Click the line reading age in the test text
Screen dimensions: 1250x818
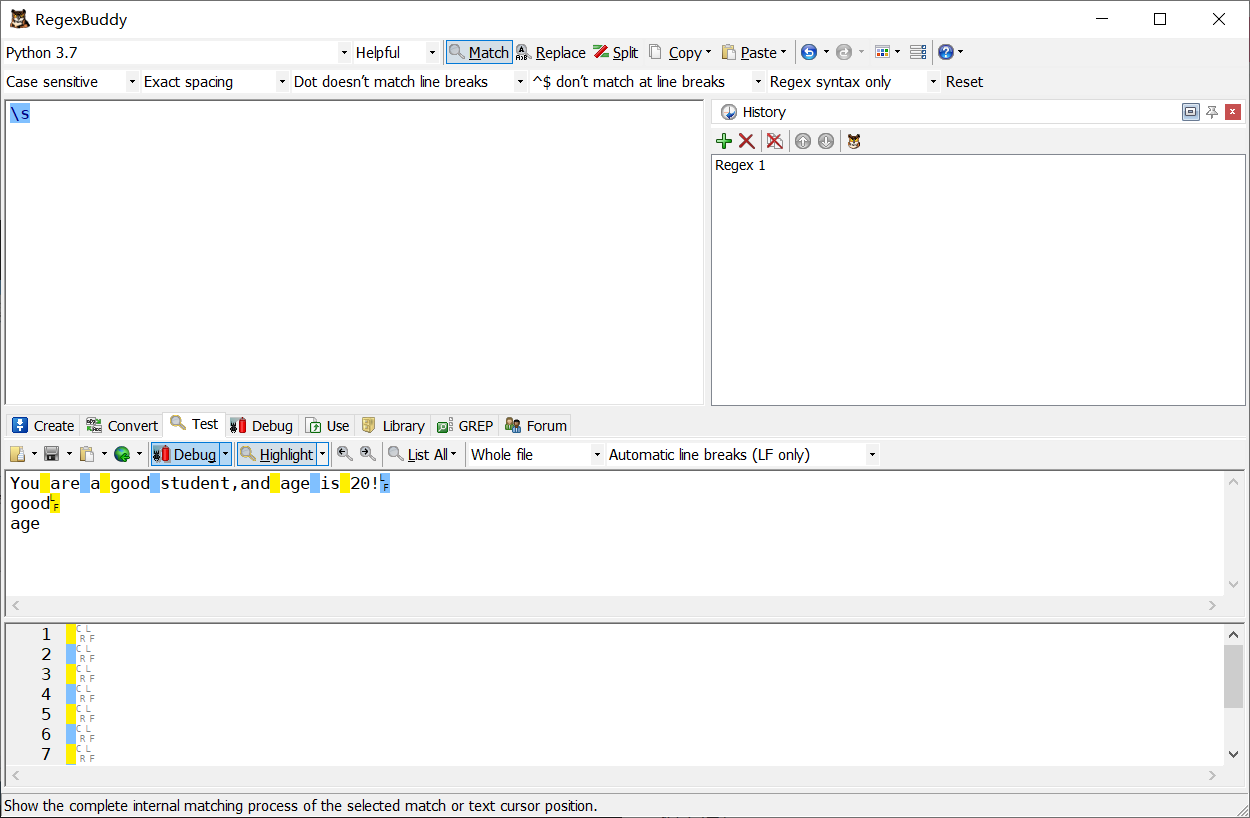pos(25,524)
